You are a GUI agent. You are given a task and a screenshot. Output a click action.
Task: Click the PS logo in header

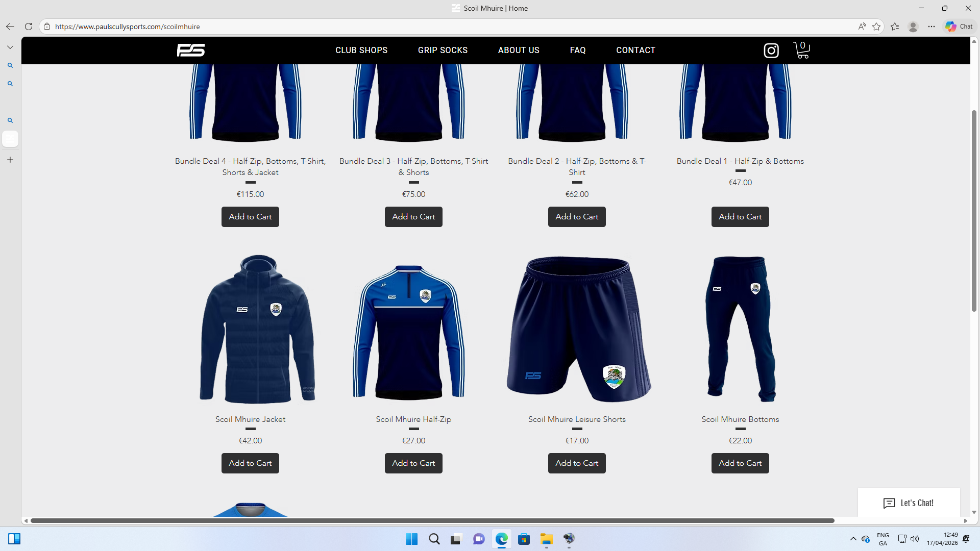191,50
